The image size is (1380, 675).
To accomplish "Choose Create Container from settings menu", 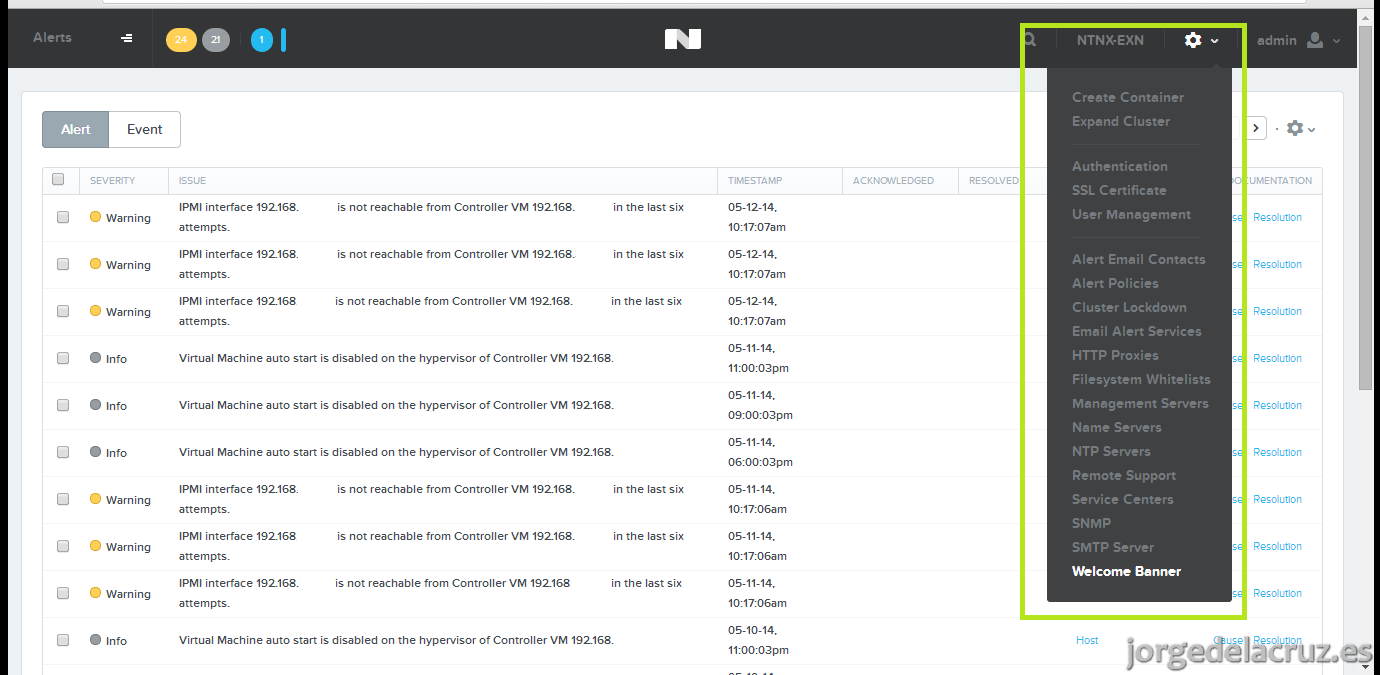I will [x=1128, y=97].
